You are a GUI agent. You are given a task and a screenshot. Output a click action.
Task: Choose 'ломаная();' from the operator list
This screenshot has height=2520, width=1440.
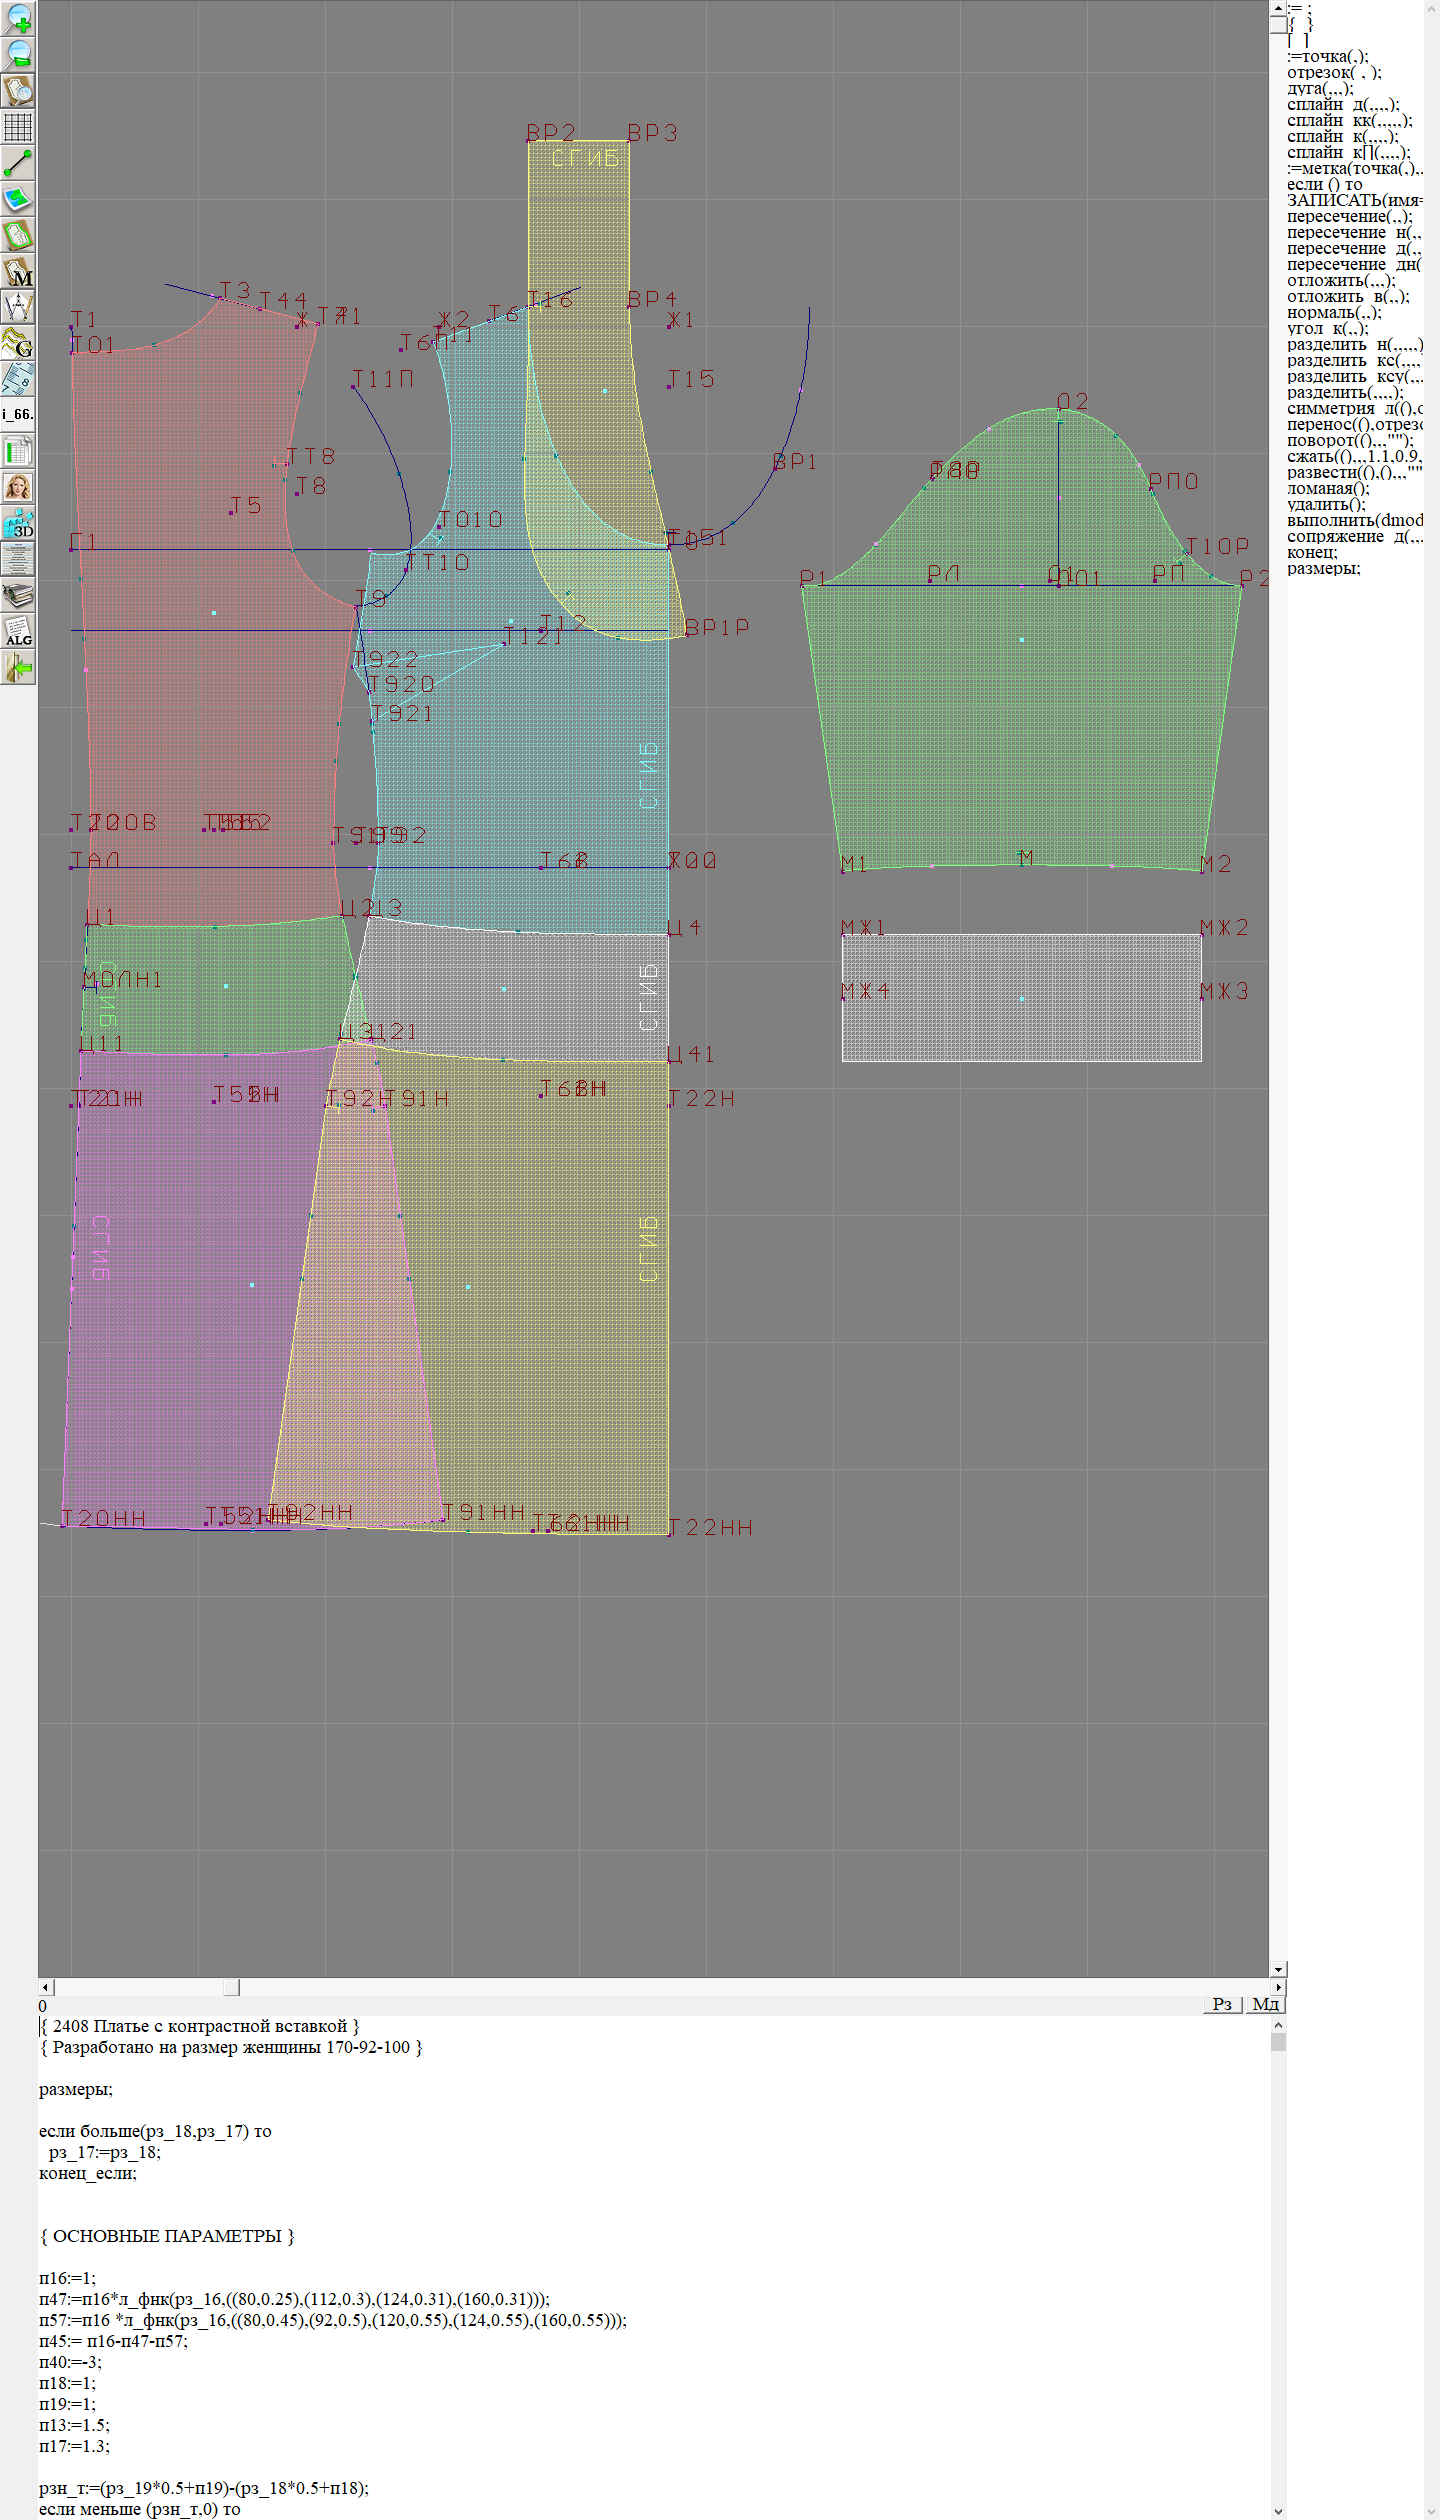coord(1328,489)
